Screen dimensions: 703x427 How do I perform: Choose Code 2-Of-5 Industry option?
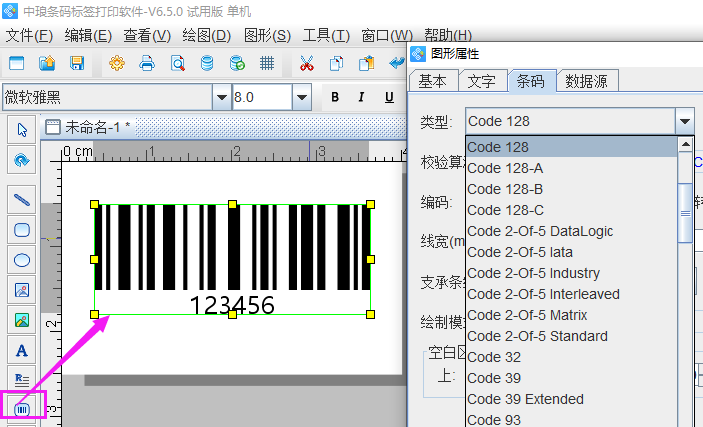571,273
